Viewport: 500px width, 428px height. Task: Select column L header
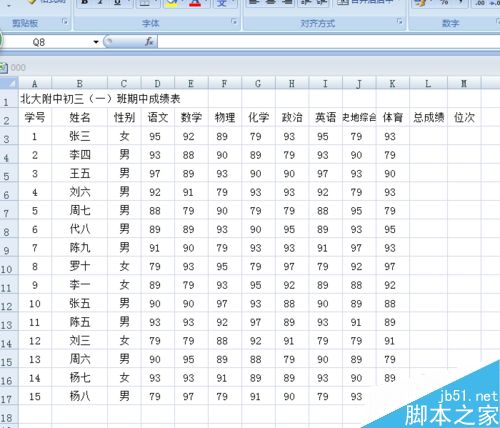tap(428, 83)
